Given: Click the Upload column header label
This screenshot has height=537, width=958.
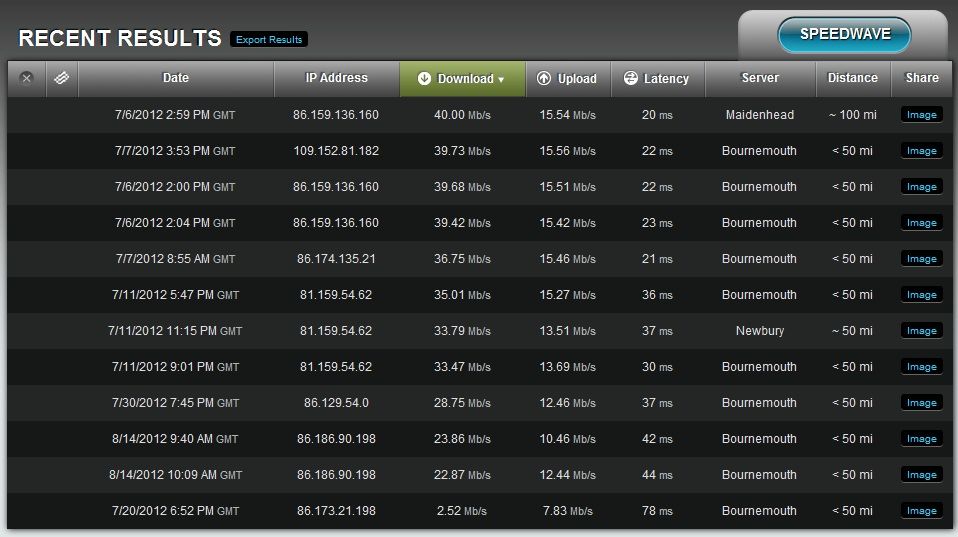Looking at the screenshot, I should (577, 79).
